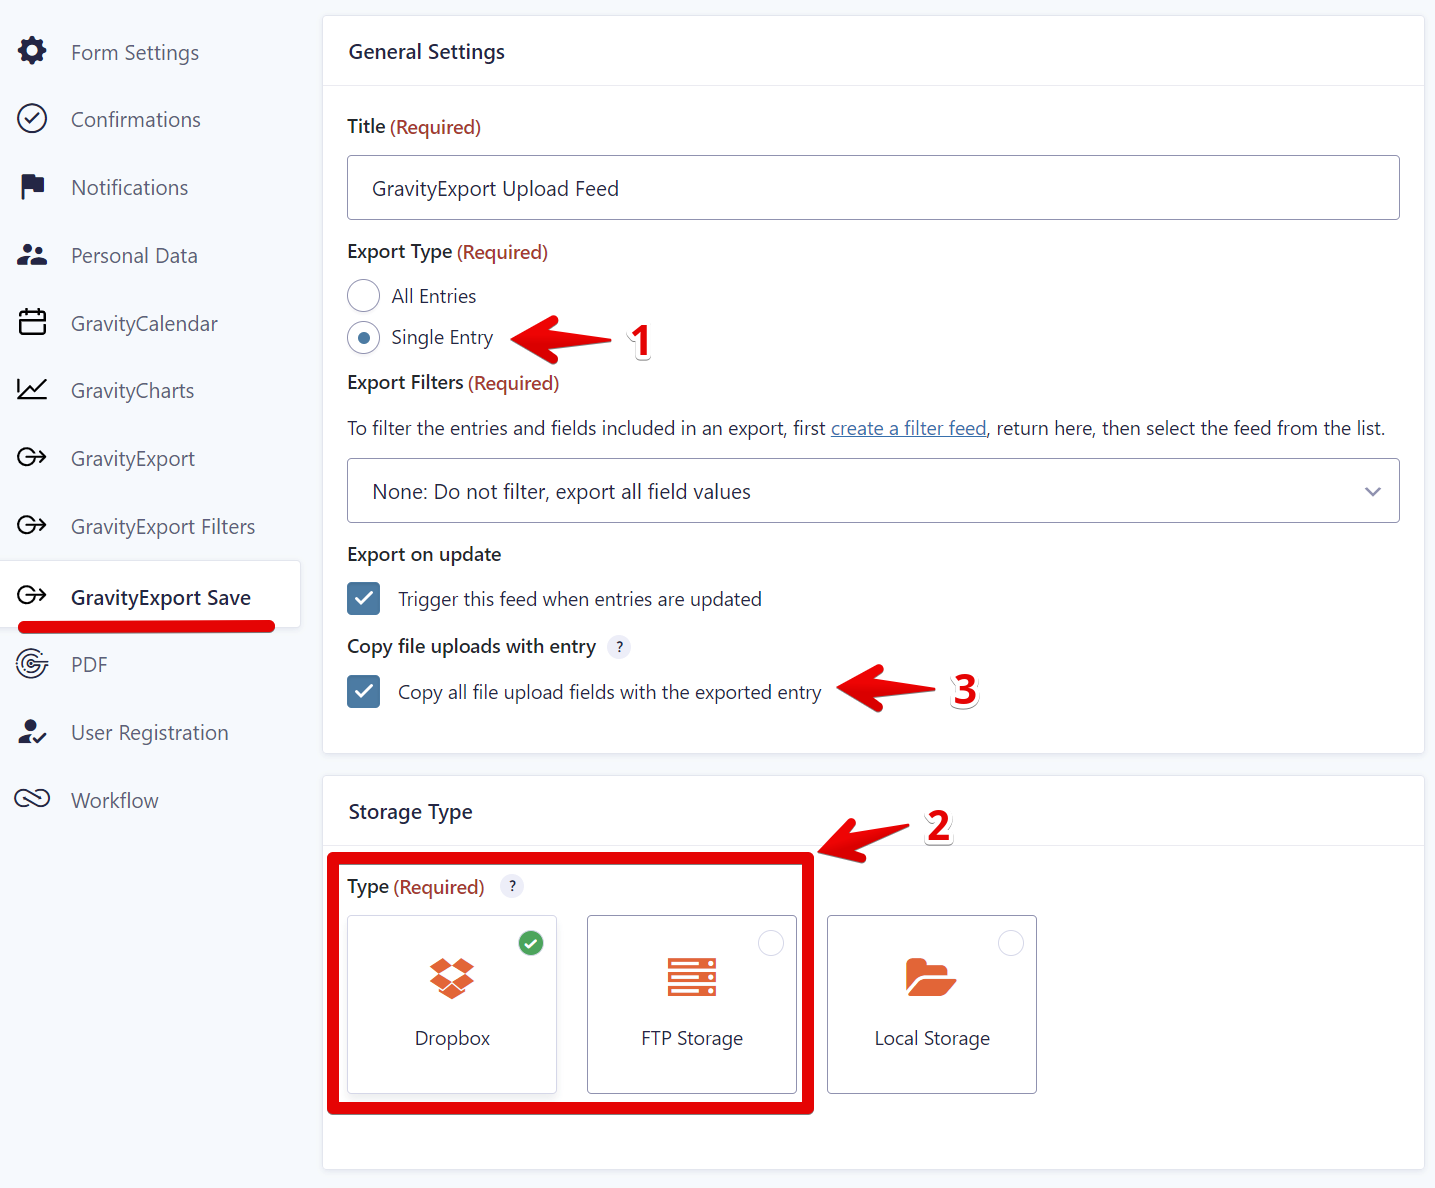This screenshot has height=1188, width=1435.
Task: Click the Workflow infinity loop icon
Action: (x=32, y=798)
